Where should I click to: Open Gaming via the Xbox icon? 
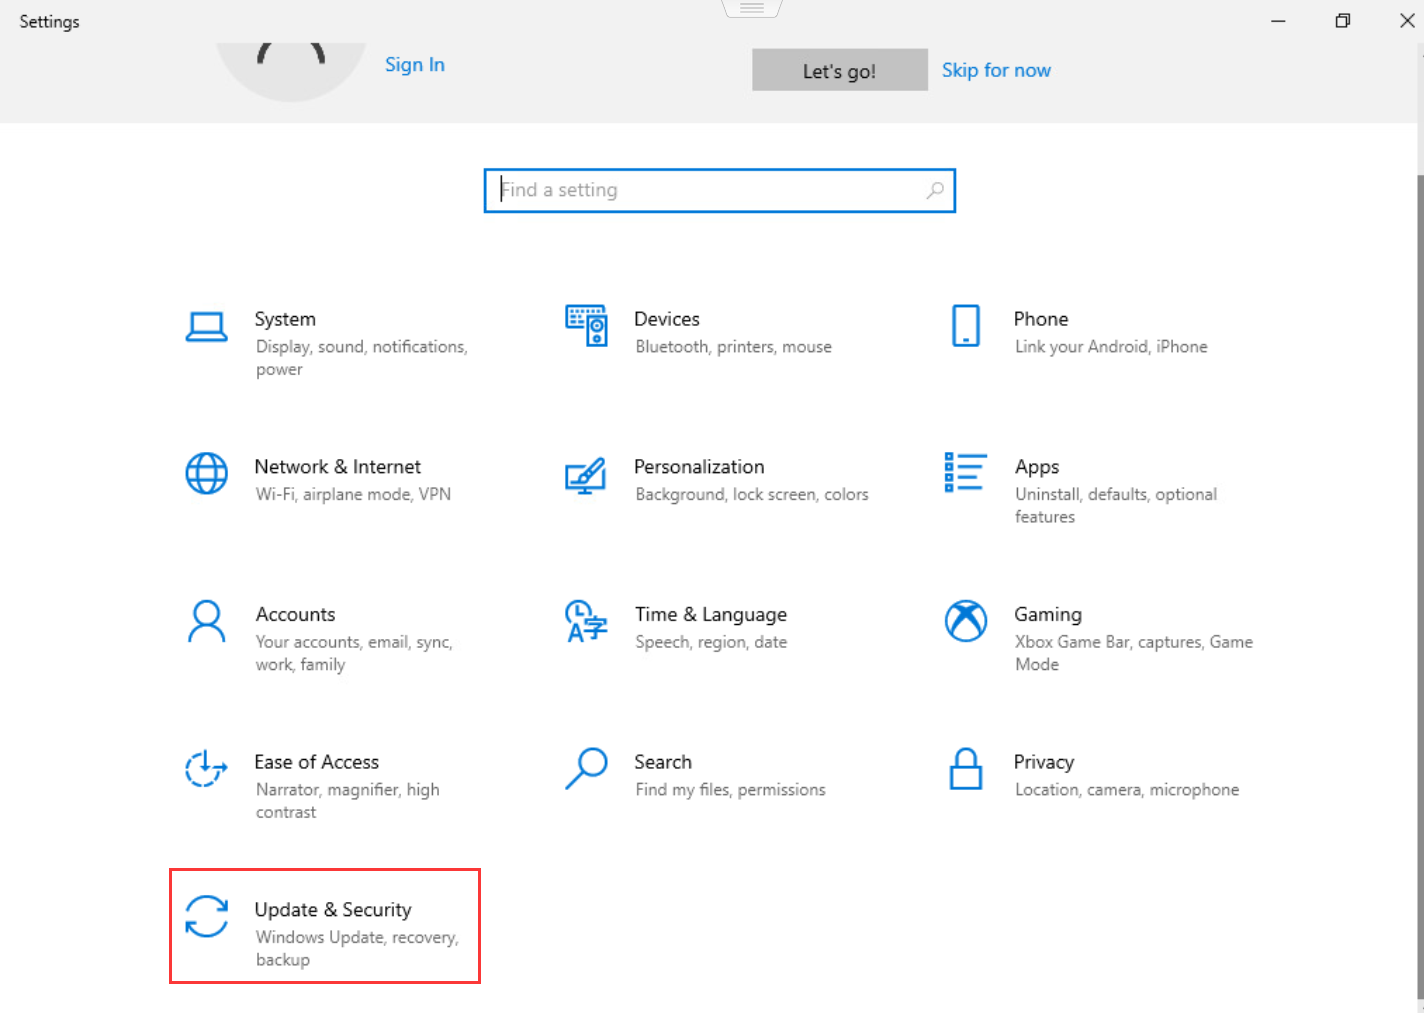(x=966, y=622)
